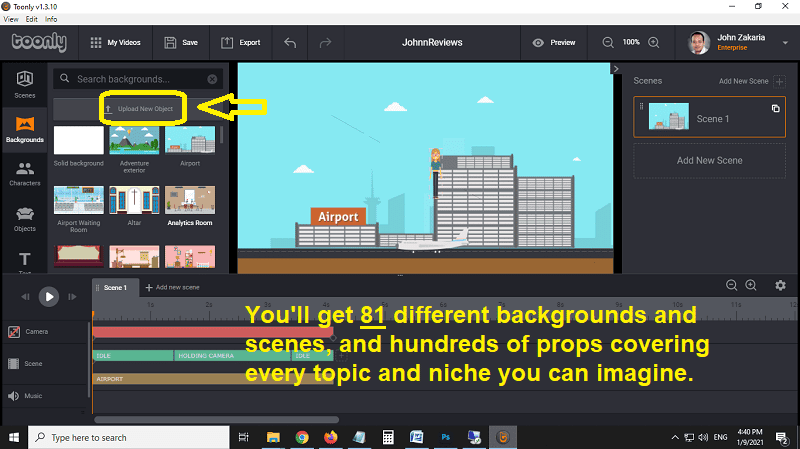Undo the last action
Screen dimensions: 800x449
pos(290,43)
